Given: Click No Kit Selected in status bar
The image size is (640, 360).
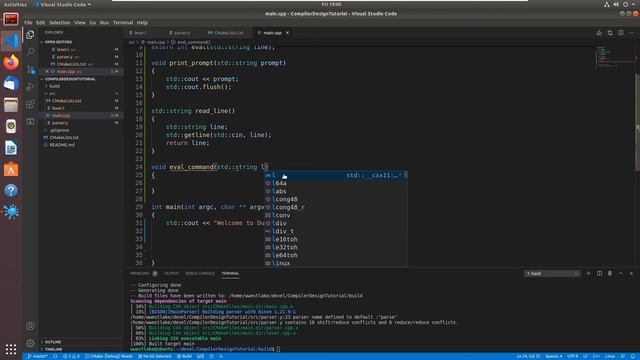Looking at the screenshot, I should coord(154,356).
